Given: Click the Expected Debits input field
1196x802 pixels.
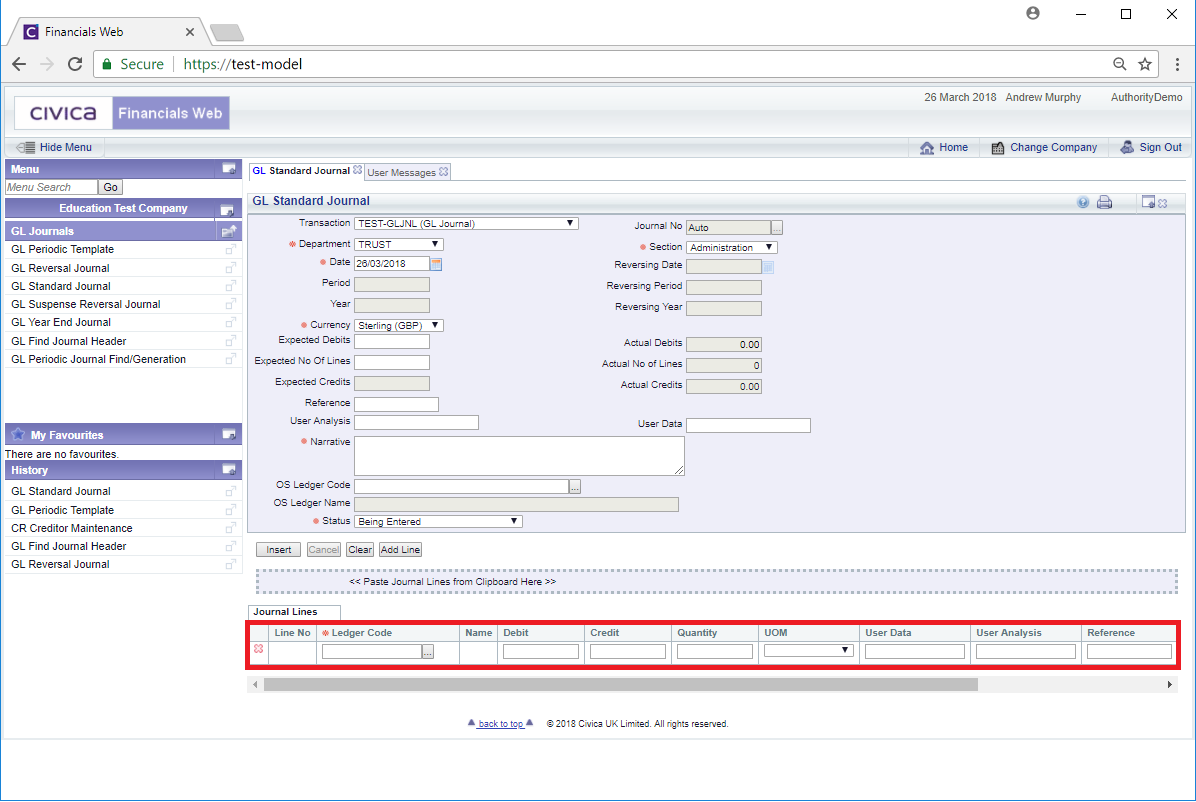Looking at the screenshot, I should pos(392,342).
